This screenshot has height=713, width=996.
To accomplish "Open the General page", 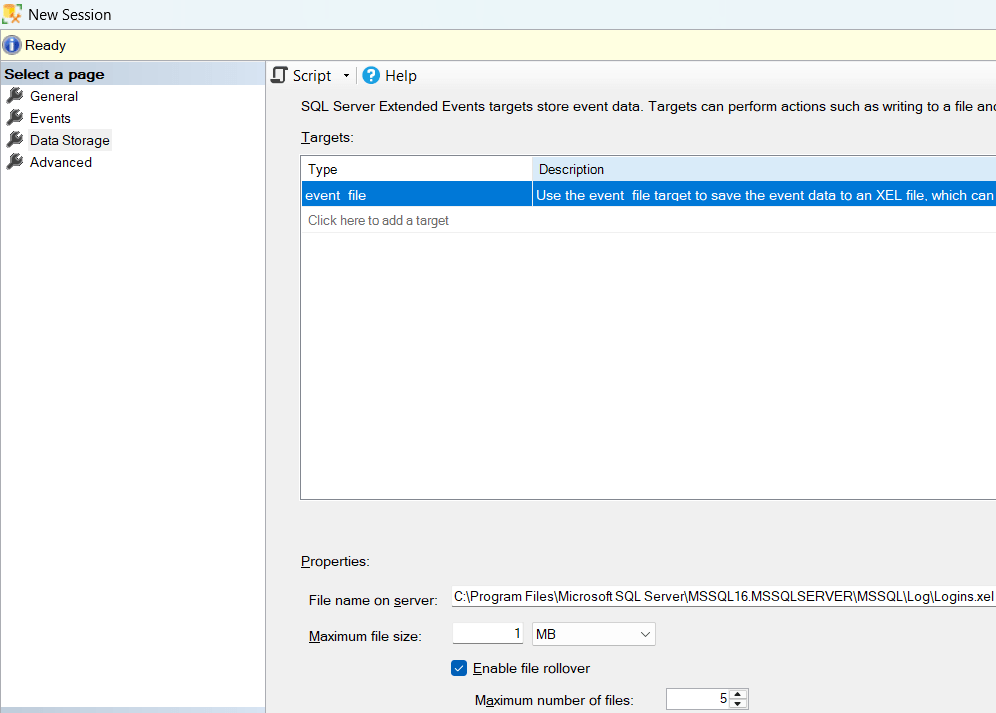I will 54,96.
